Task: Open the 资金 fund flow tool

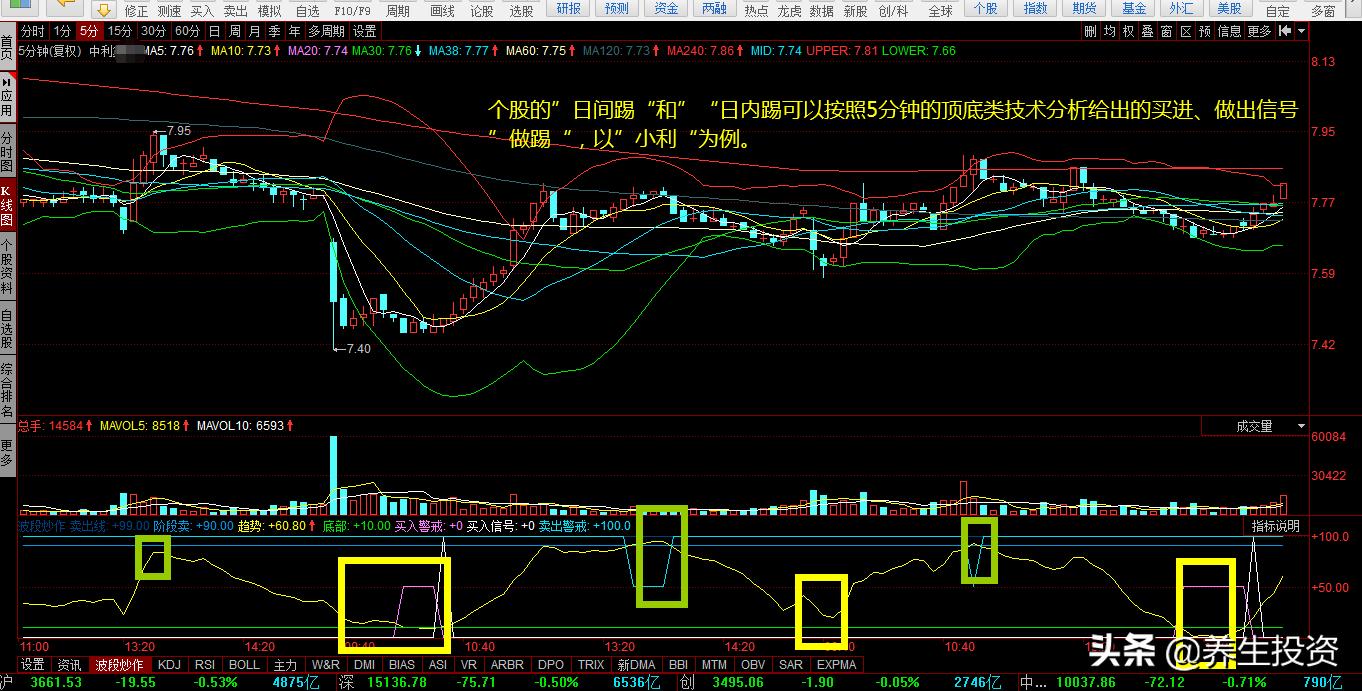Action: tap(666, 9)
